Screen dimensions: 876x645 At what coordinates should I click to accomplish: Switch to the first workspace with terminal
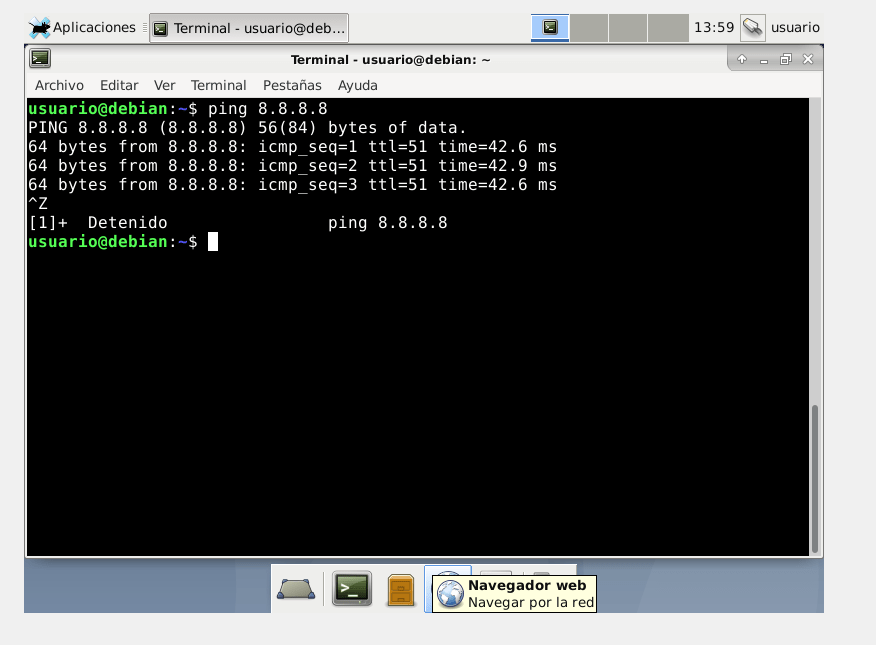pos(550,27)
